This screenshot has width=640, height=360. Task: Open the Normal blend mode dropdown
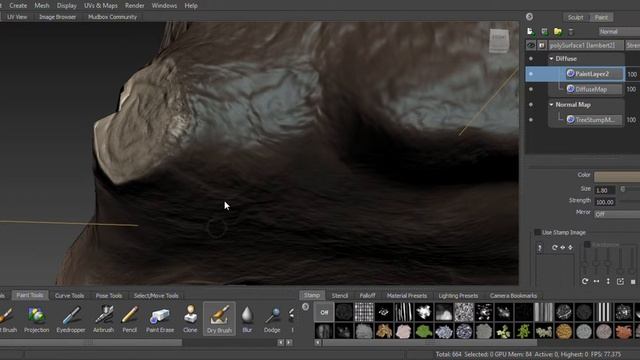[x=619, y=31]
